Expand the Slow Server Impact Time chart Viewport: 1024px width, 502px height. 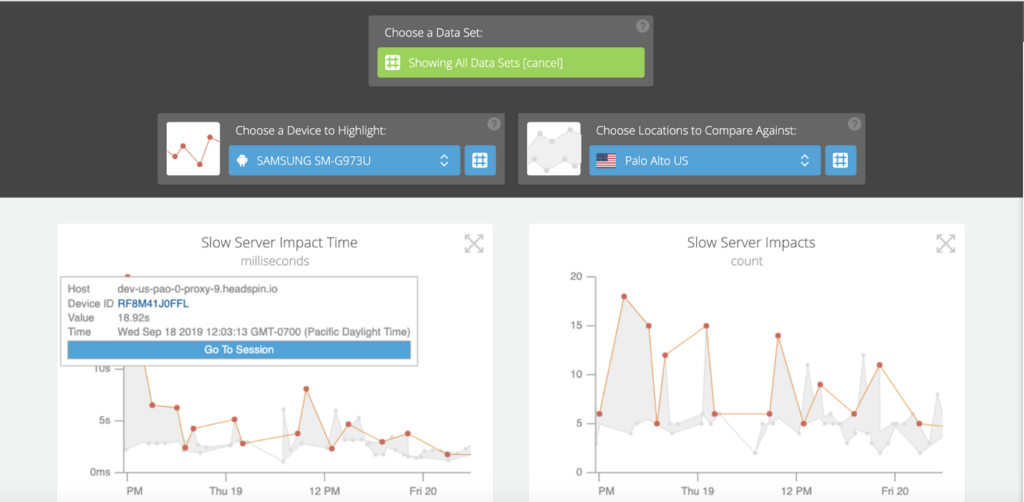pos(474,243)
